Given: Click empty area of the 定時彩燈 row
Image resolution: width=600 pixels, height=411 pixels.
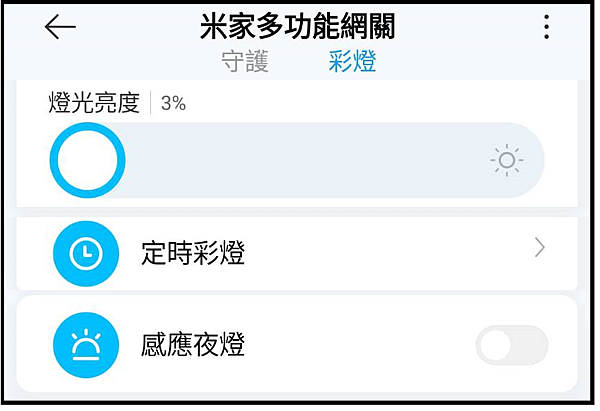Looking at the screenshot, I should click(383, 253).
